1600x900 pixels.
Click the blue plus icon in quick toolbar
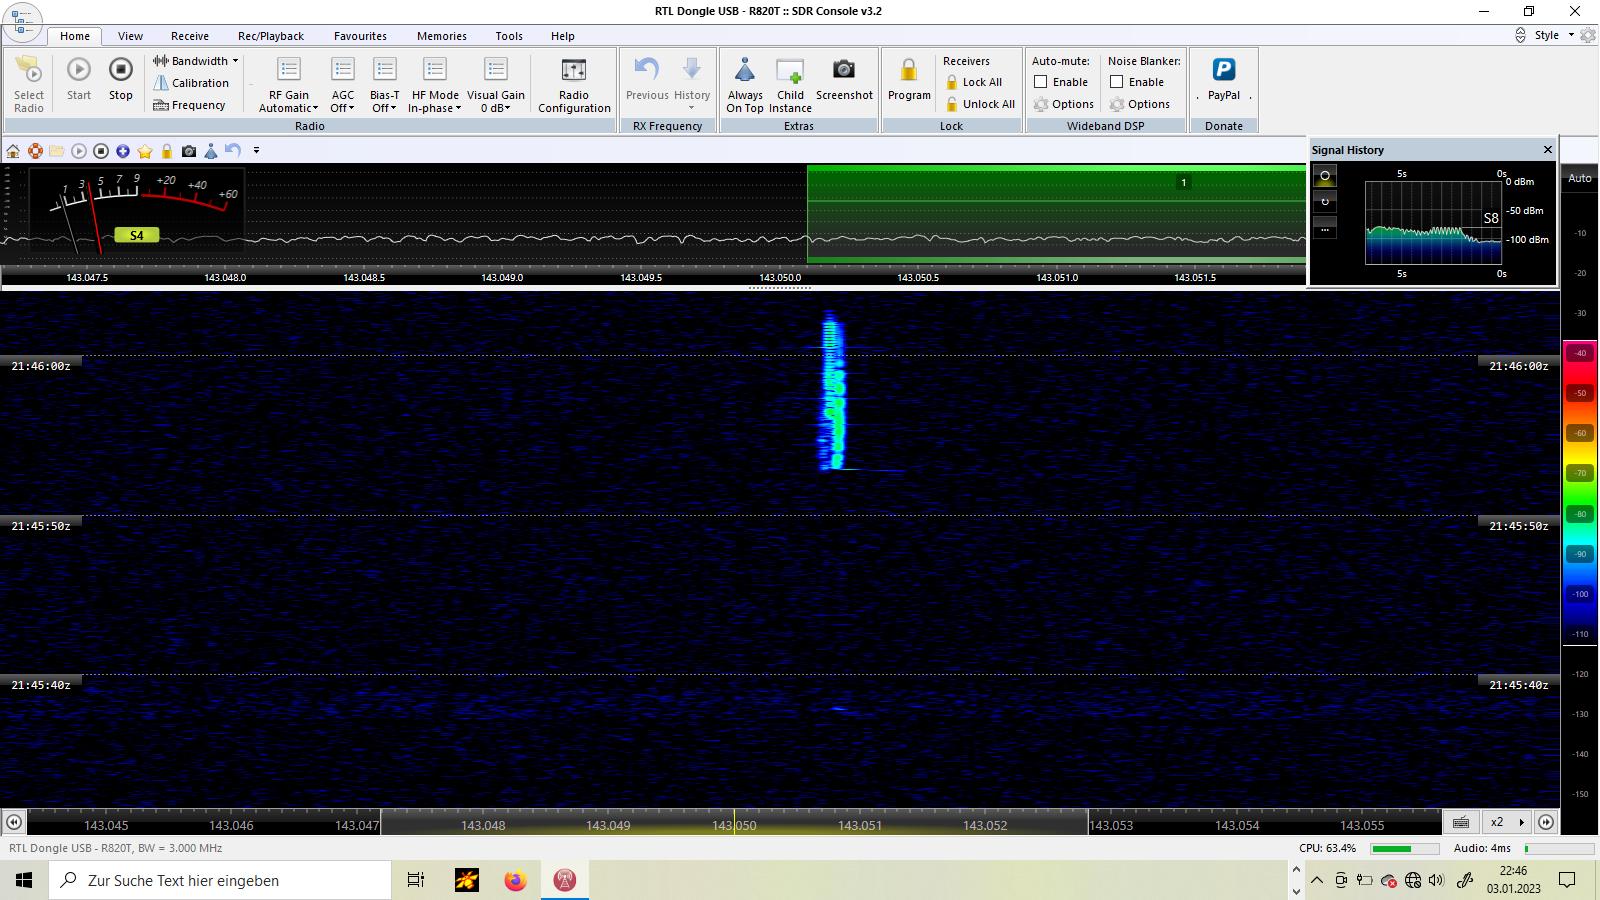(123, 151)
